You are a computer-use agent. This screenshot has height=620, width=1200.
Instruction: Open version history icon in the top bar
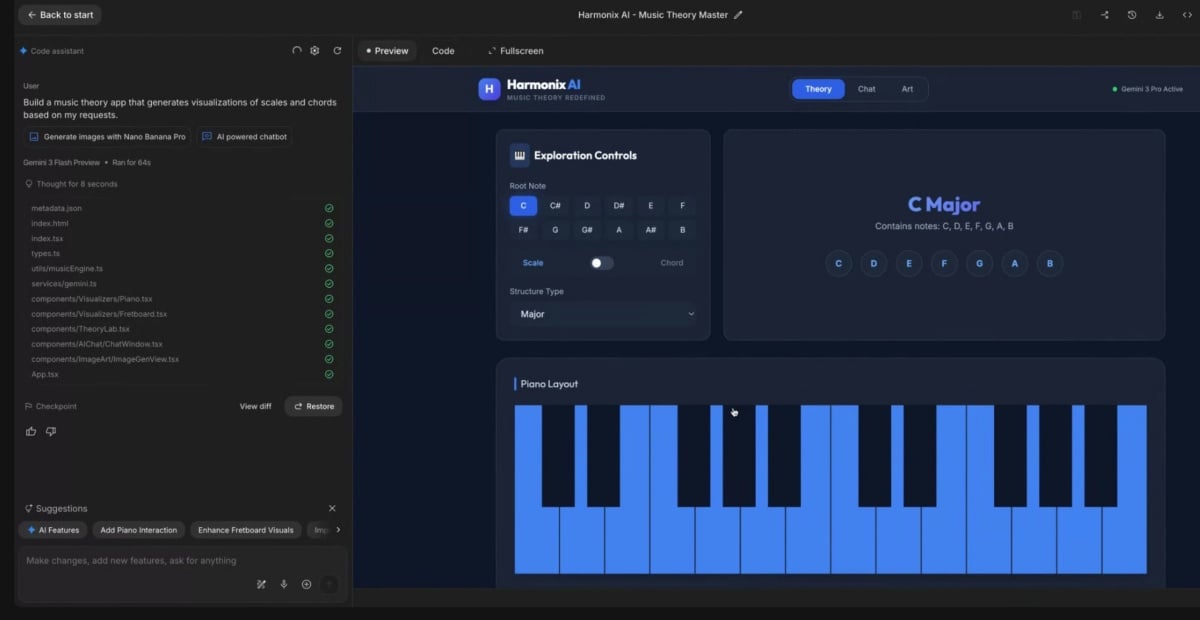tap(1131, 14)
